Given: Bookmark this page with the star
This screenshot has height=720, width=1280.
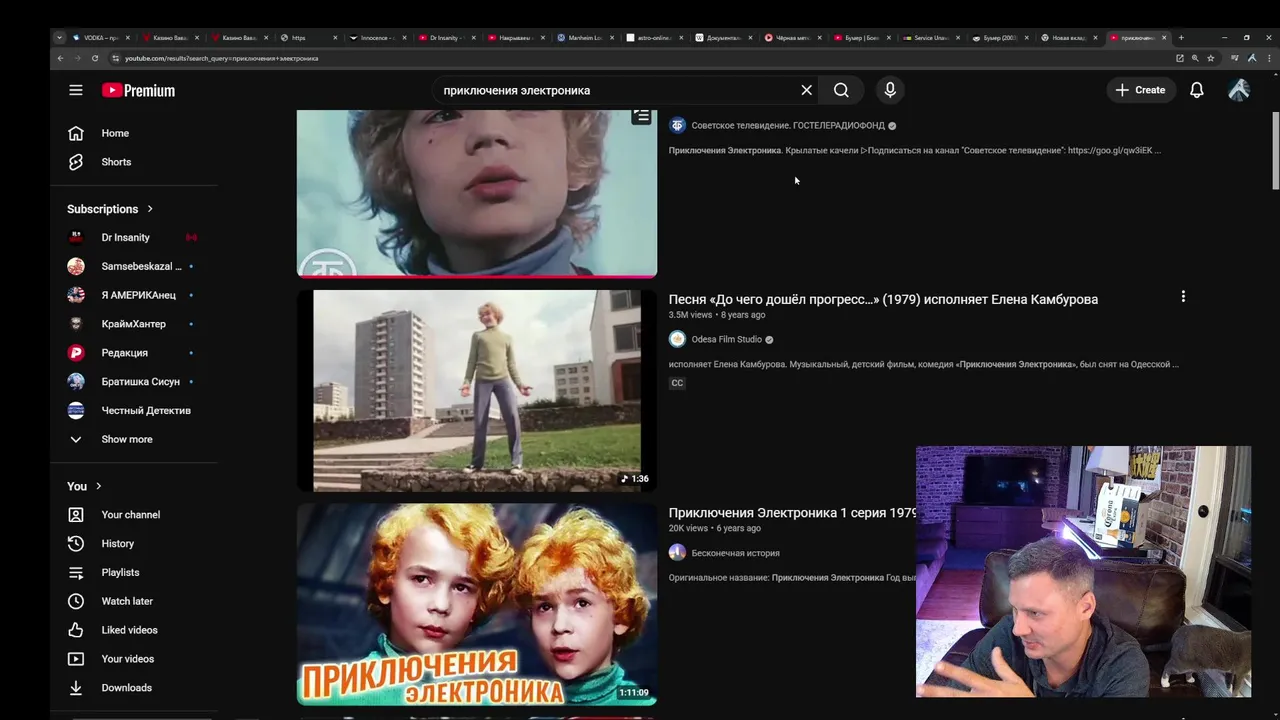Looking at the screenshot, I should pyautogui.click(x=1211, y=58).
